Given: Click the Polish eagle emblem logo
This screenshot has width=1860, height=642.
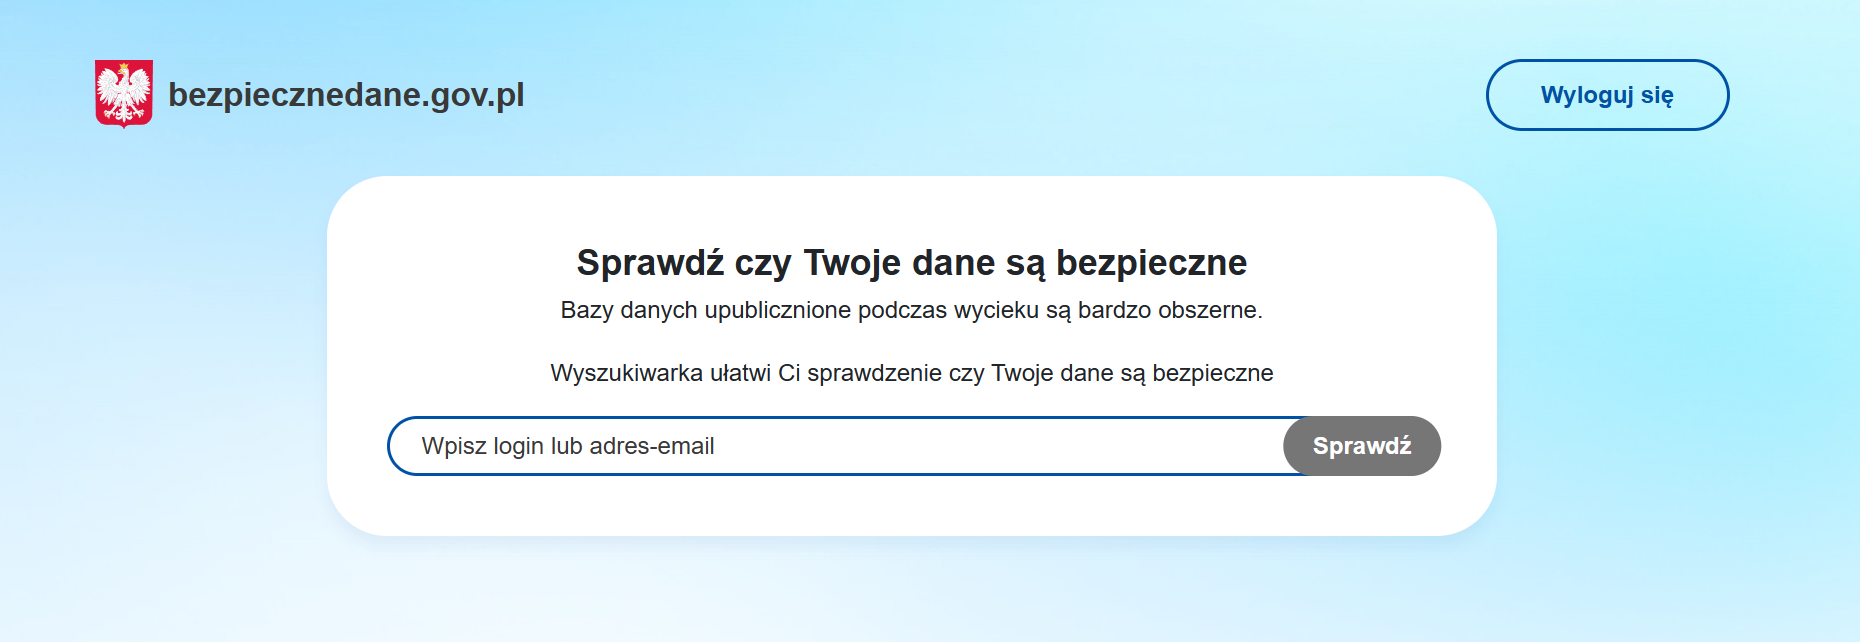Looking at the screenshot, I should [124, 94].
